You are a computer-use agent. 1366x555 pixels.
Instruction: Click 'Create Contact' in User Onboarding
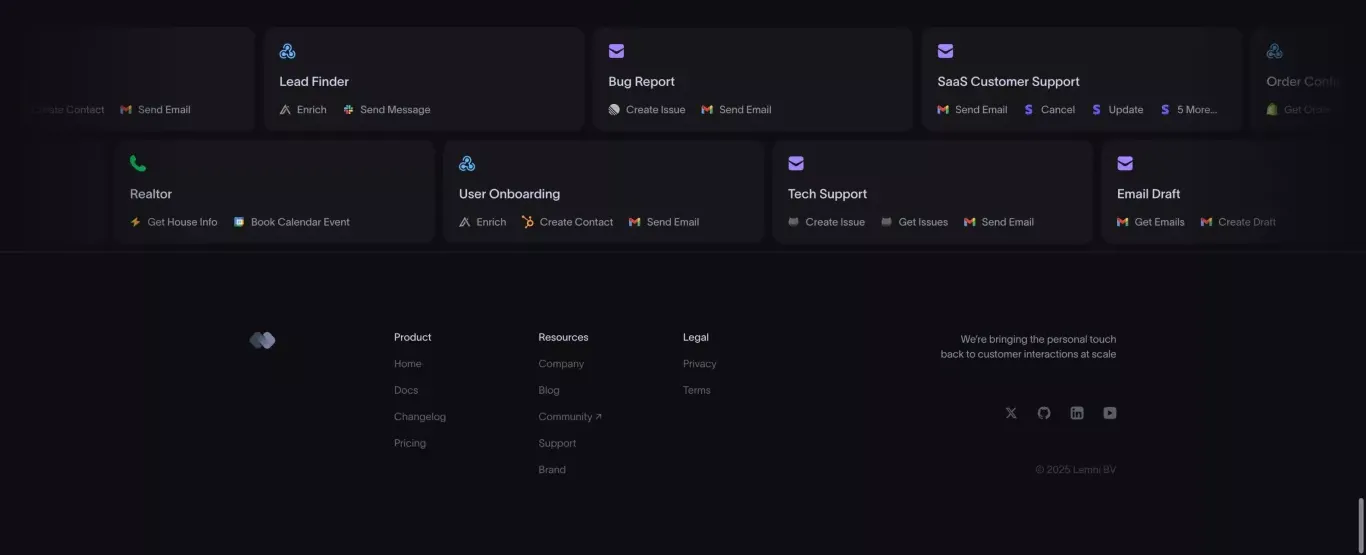[576, 222]
